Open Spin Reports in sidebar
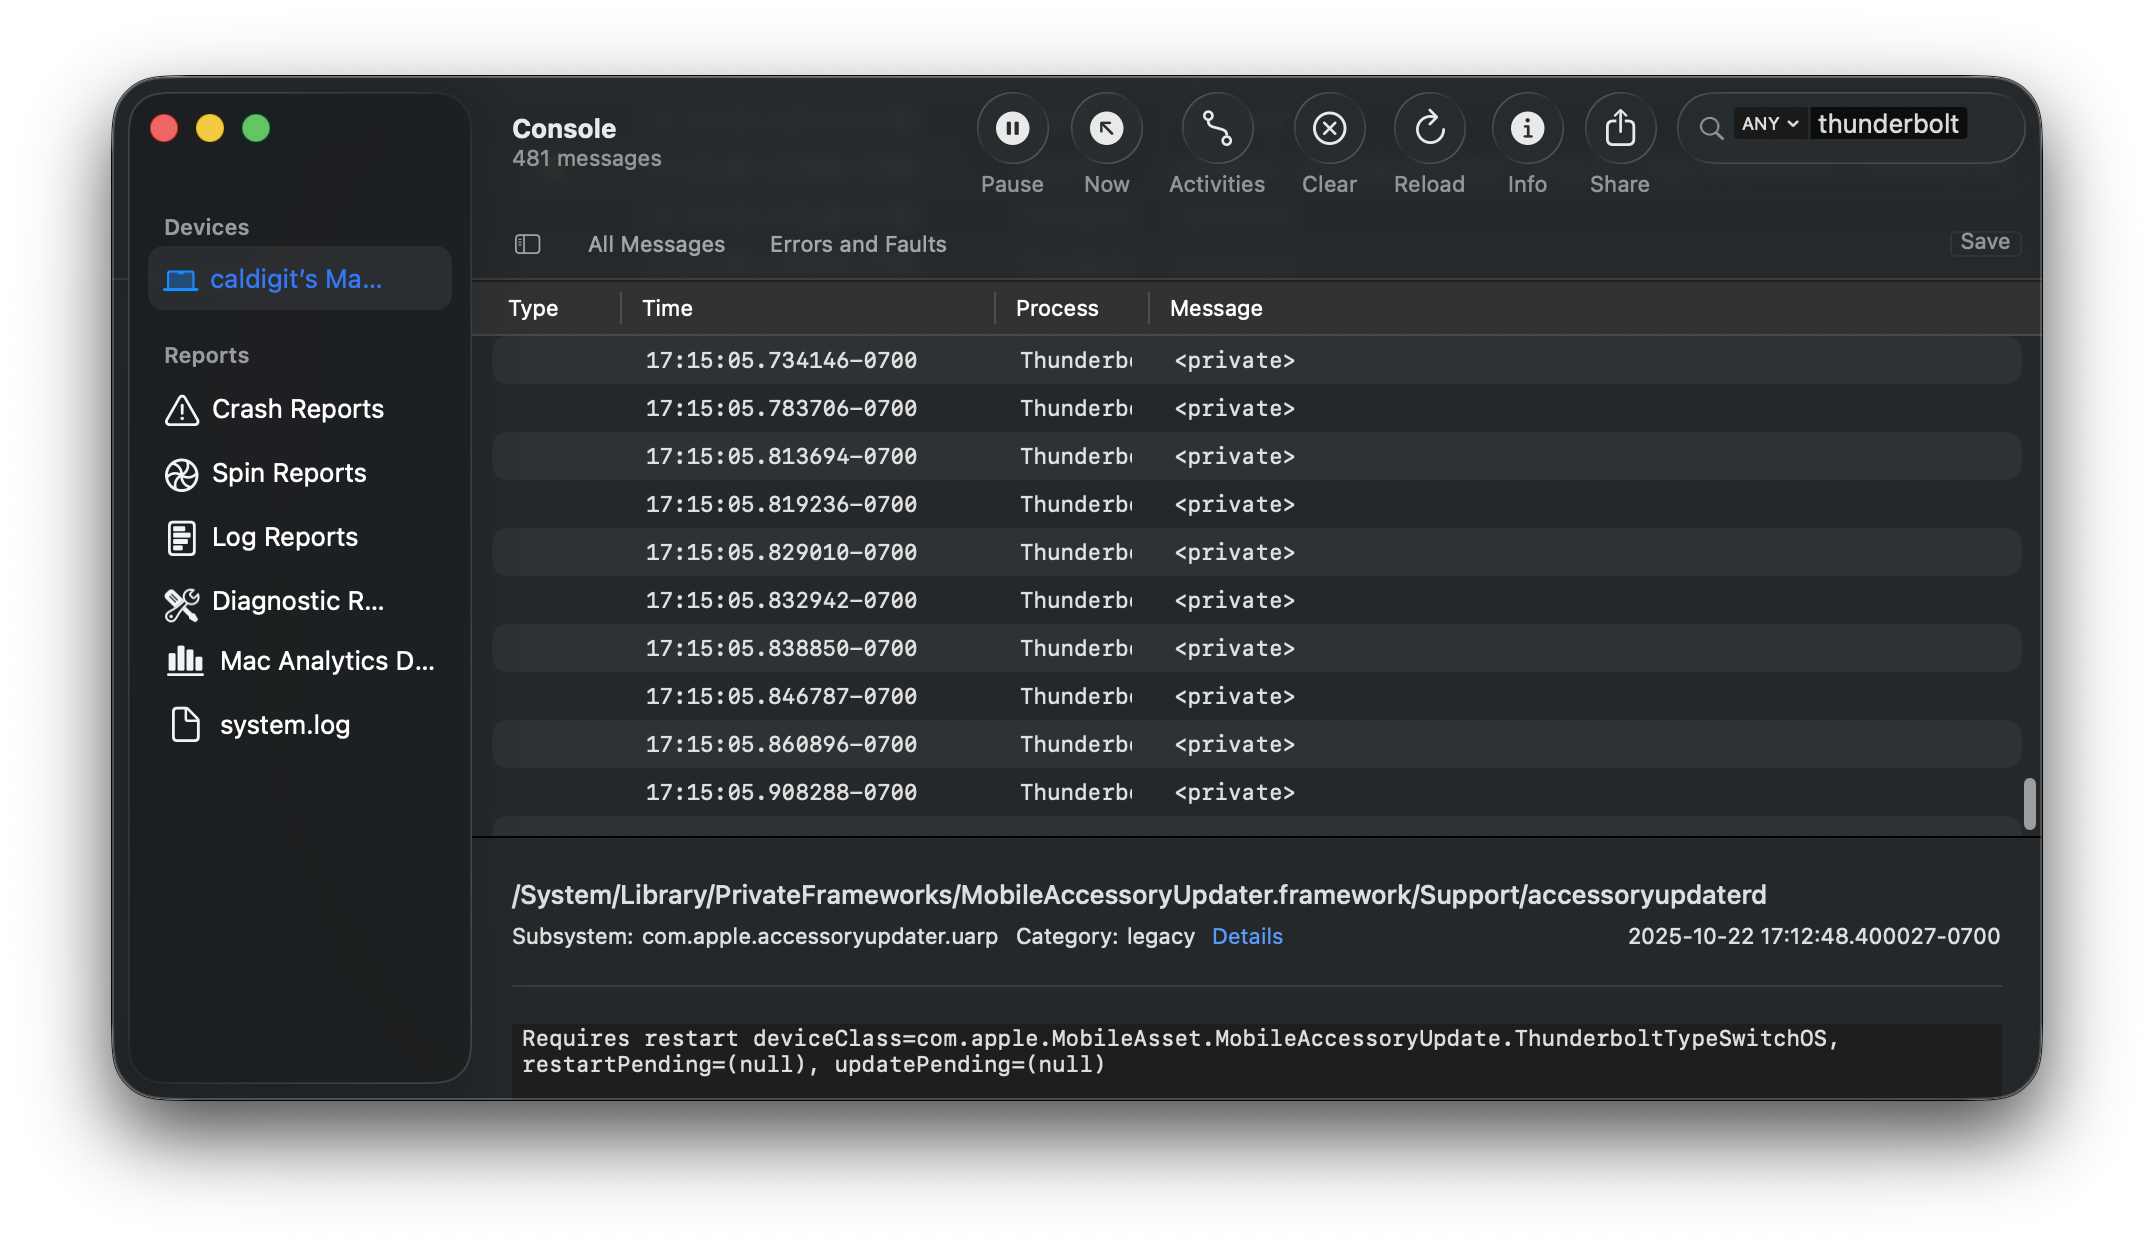The image size is (2154, 1248). point(288,473)
